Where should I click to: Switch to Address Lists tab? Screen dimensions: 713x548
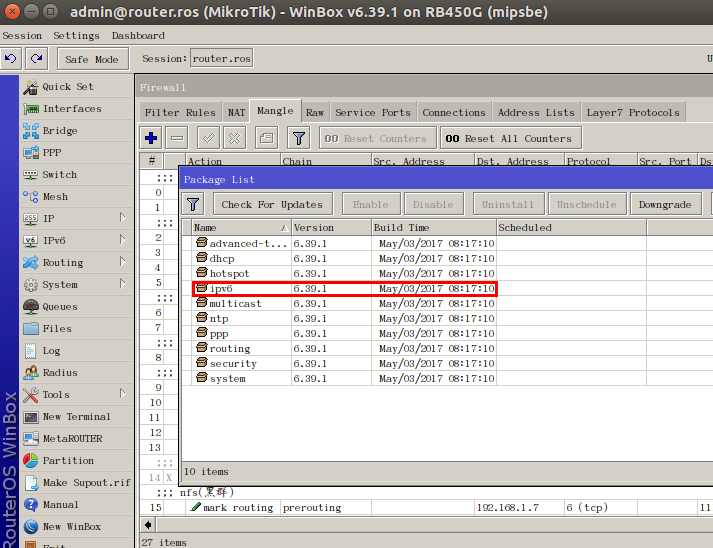pyautogui.click(x=536, y=112)
